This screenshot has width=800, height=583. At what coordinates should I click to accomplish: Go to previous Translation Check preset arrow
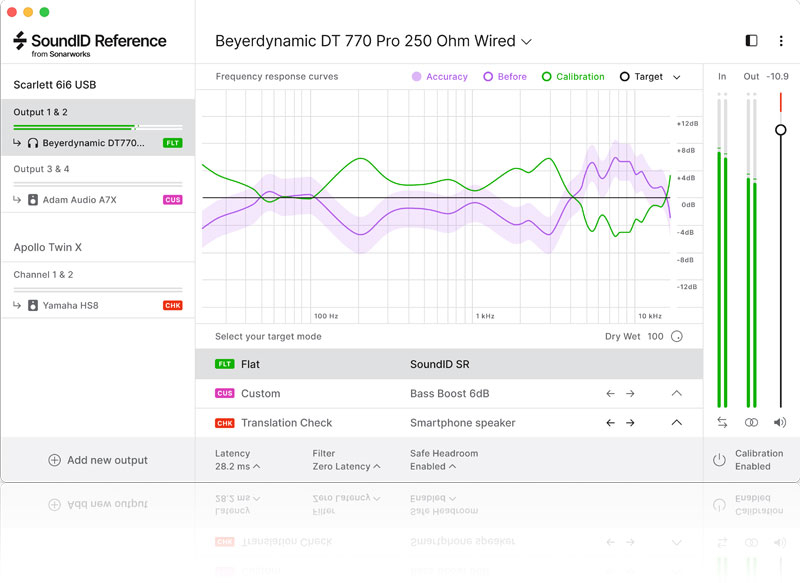click(x=610, y=423)
